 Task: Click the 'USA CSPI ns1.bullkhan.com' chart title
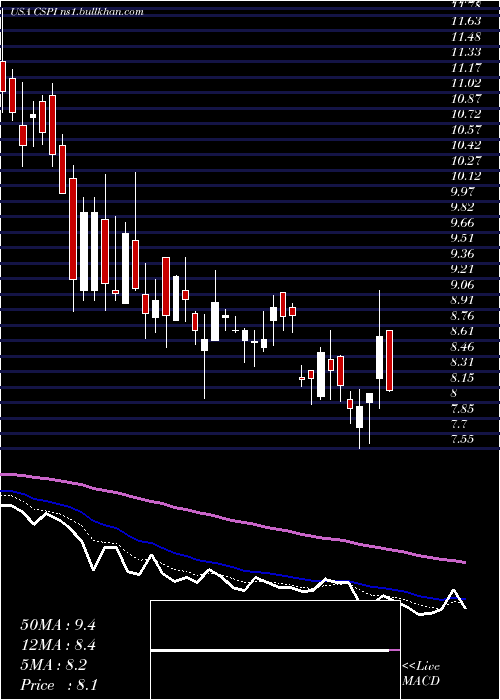(75, 12)
